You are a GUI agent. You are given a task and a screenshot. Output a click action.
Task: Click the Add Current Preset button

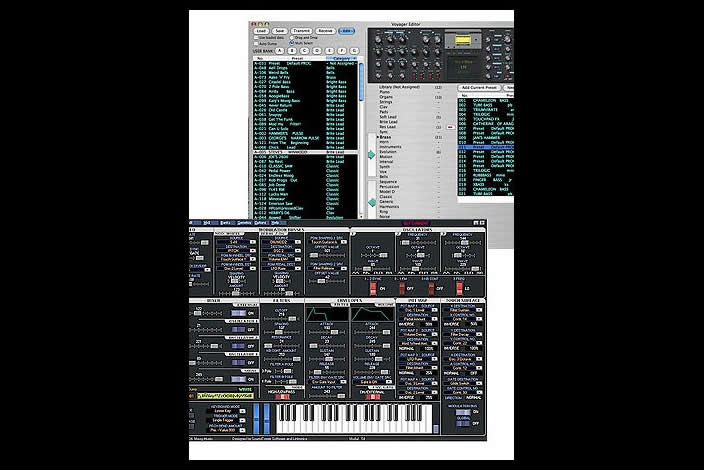pos(479,88)
